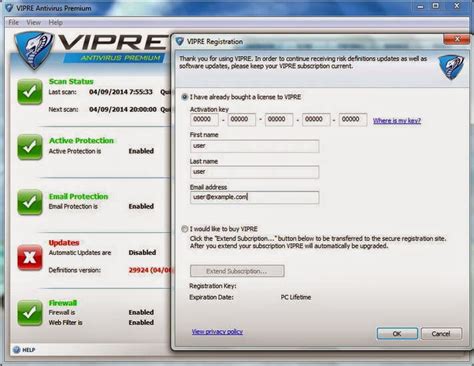Viewport: 474px width, 366px height.
Task: Click the last scan time 04/09/2014 7:55:33
Action: click(121, 92)
